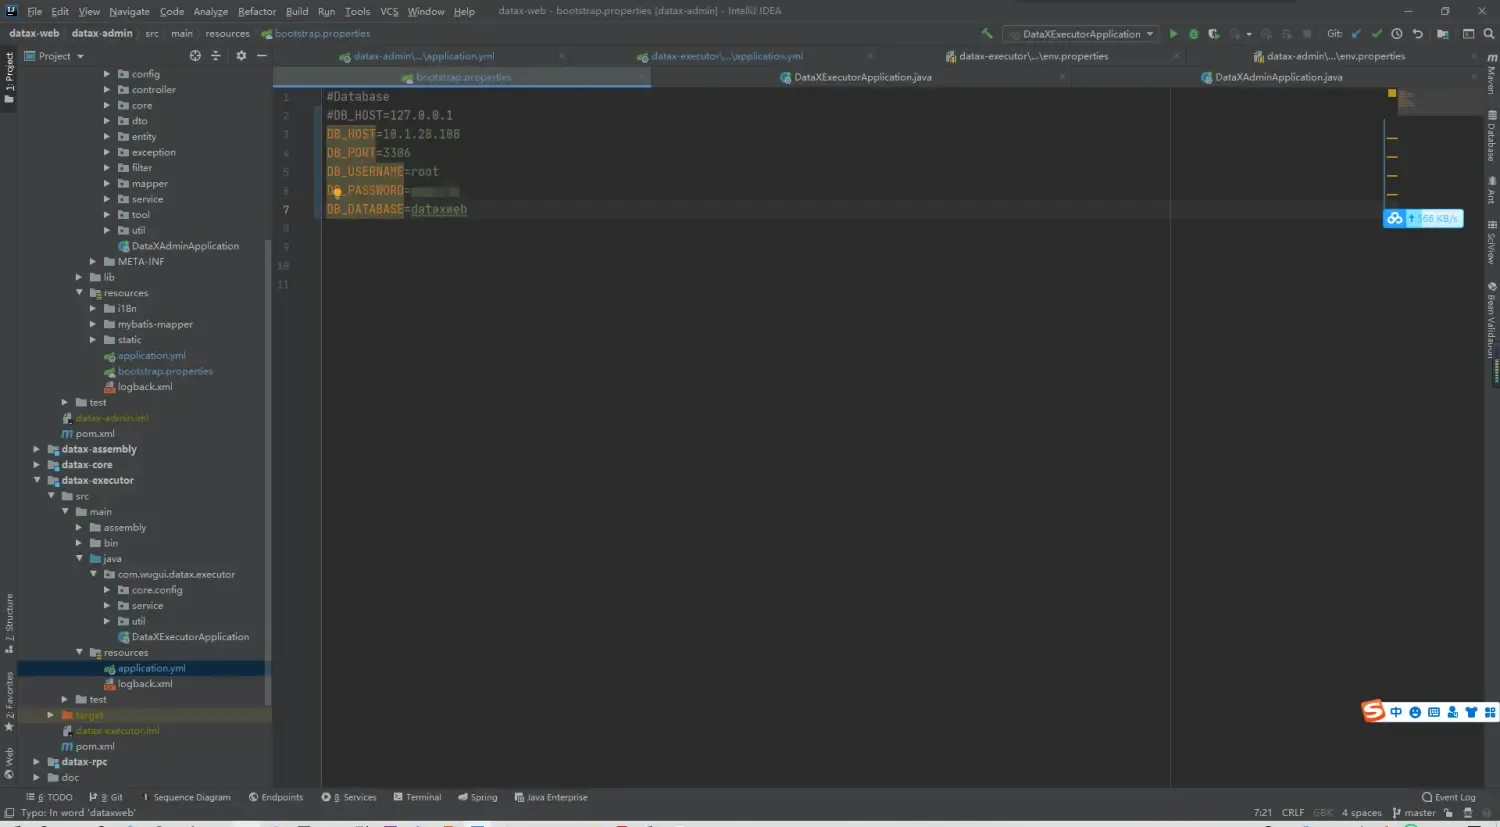Screen dimensions: 1500x827
Task: Update project from Git with blue arrow icon
Action: (1355, 33)
